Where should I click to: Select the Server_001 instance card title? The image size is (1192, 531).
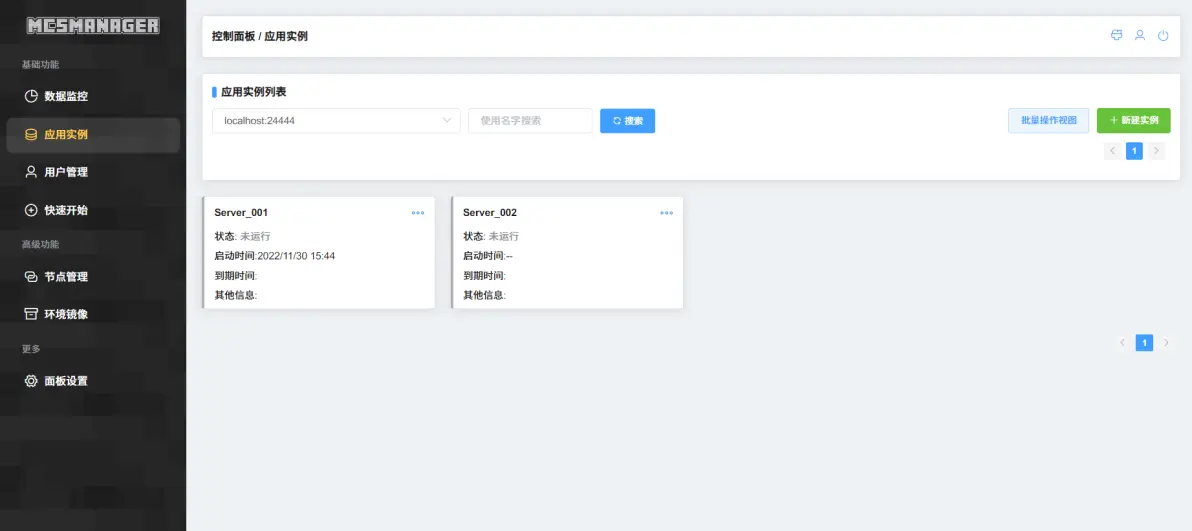tap(241, 213)
